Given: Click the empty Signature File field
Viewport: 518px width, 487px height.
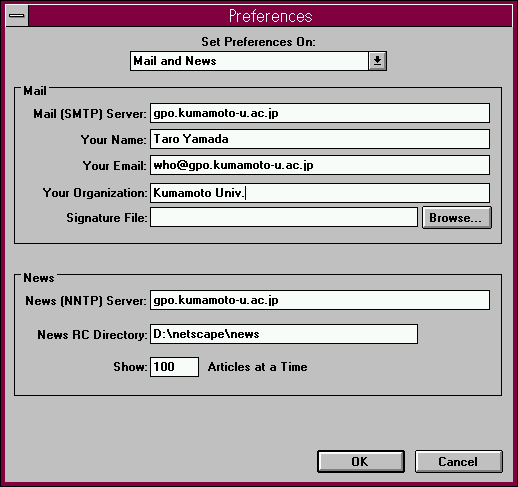Looking at the screenshot, I should [x=284, y=217].
